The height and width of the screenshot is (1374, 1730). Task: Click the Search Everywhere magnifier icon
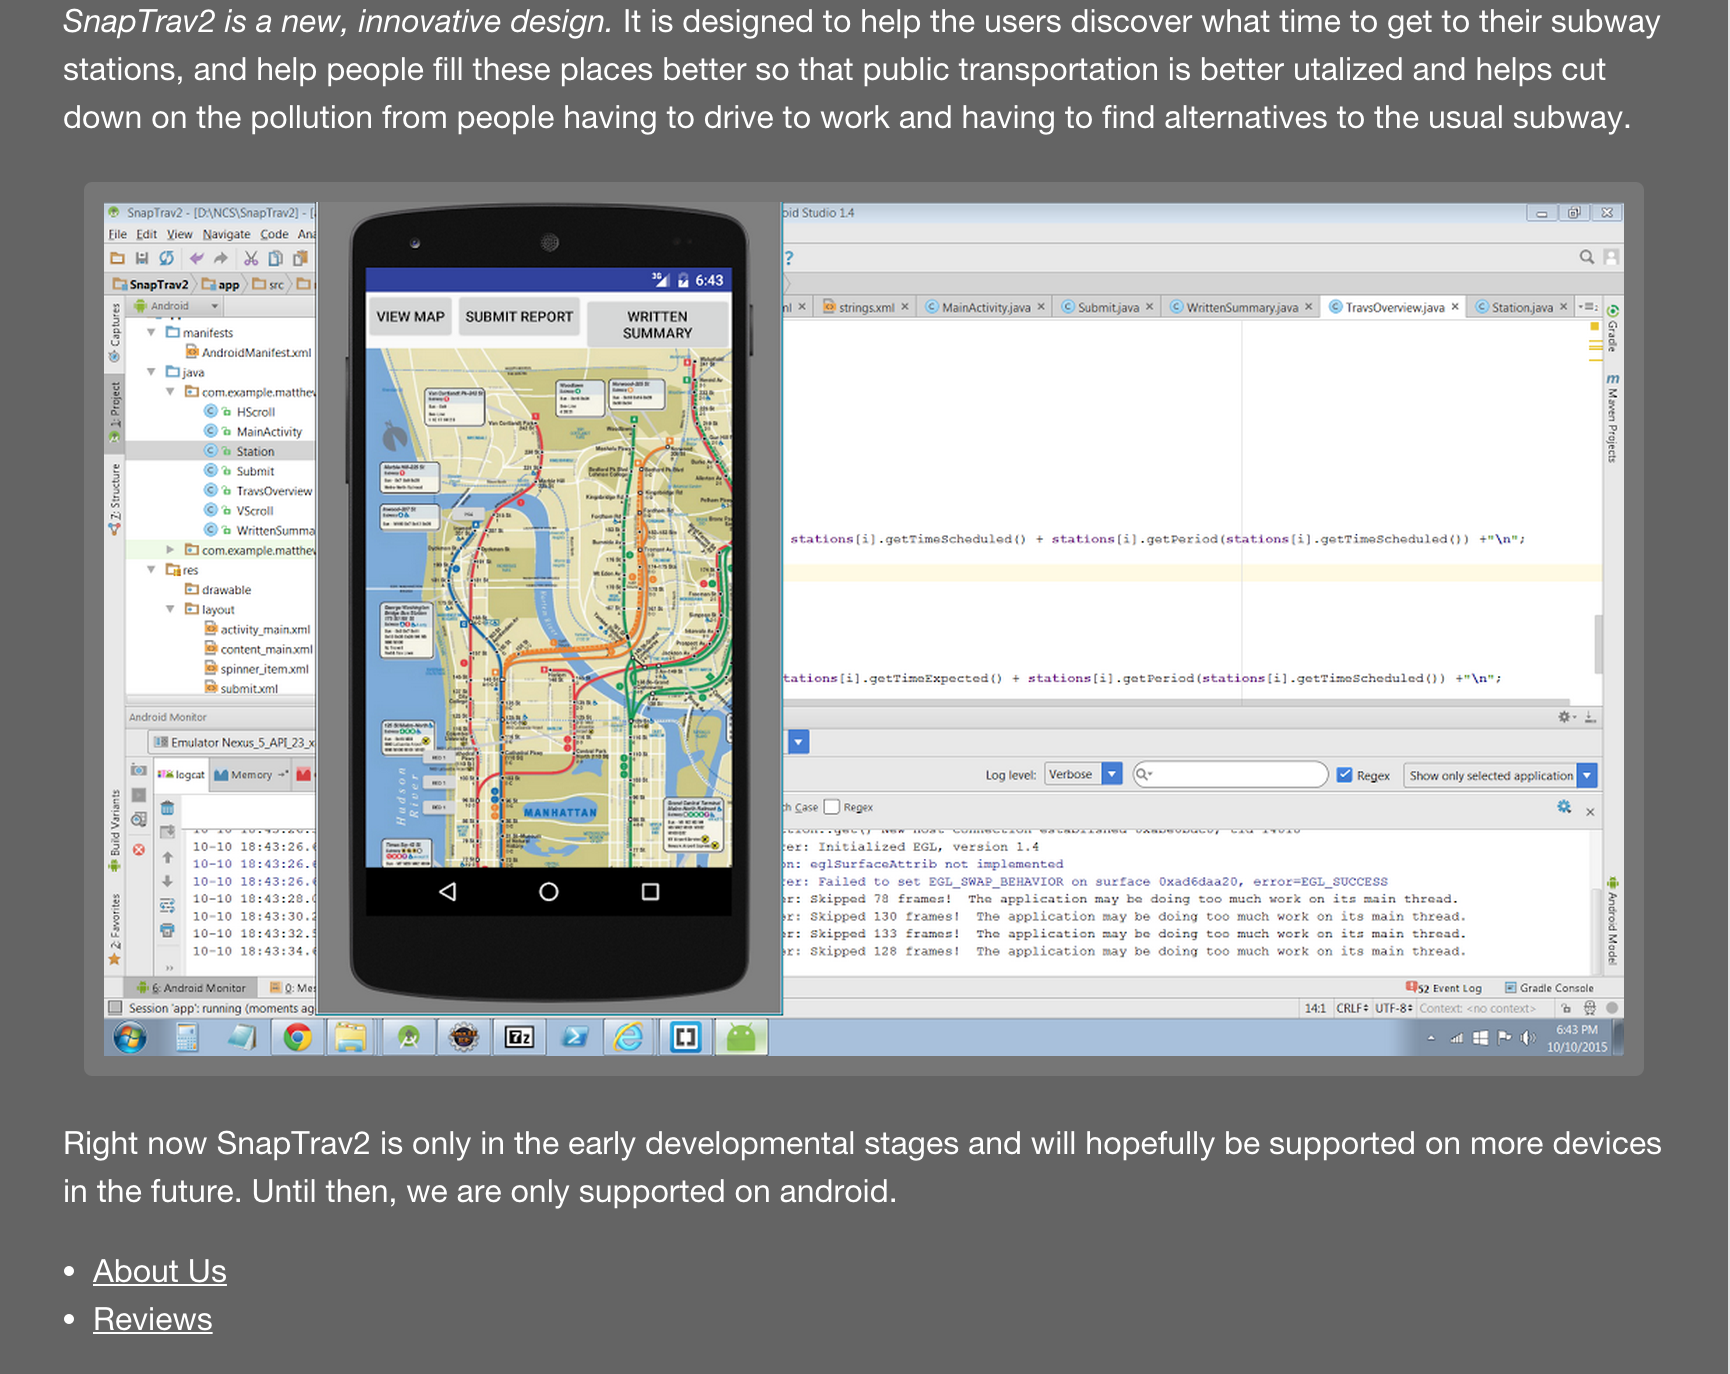point(1587,257)
